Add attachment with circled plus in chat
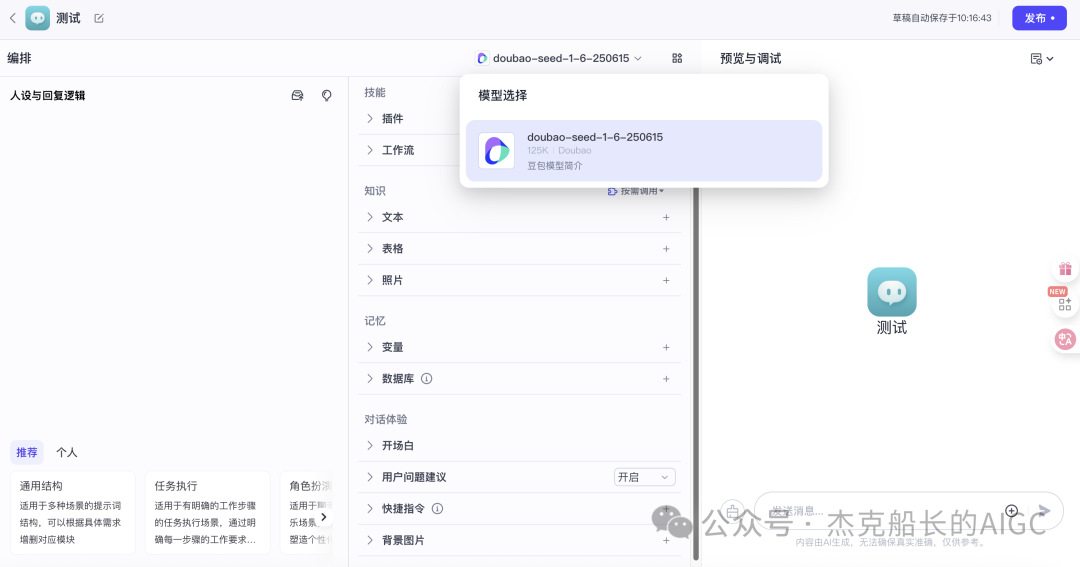1080x567 pixels. [x=1011, y=511]
